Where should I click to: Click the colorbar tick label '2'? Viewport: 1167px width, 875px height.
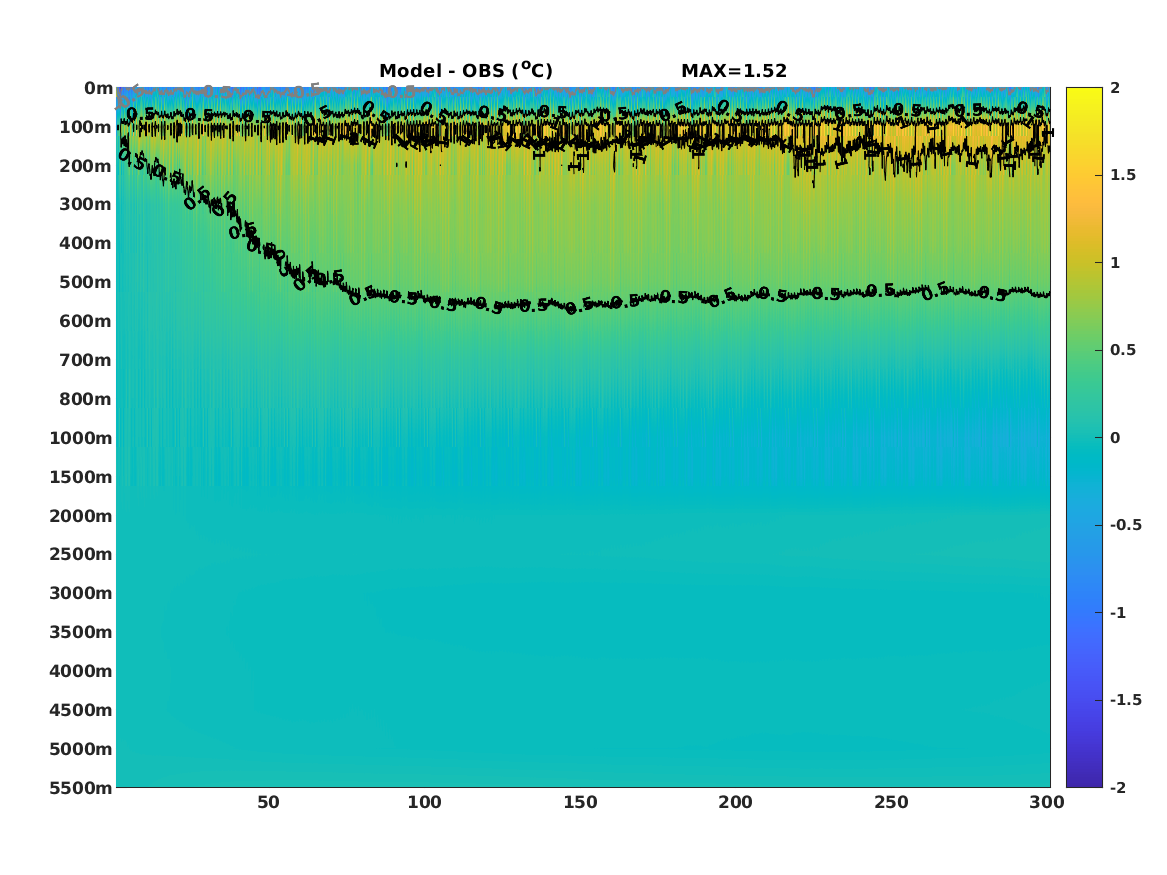1115,88
